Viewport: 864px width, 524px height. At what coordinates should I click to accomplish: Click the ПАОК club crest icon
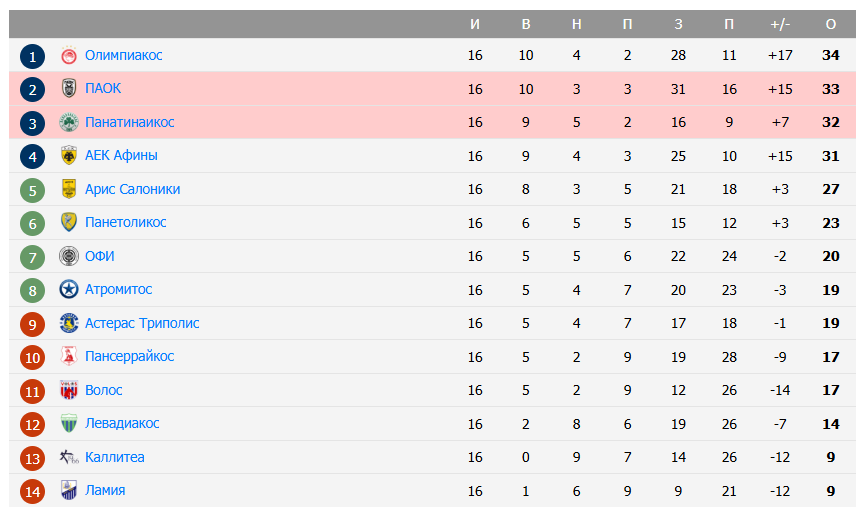[x=69, y=89]
